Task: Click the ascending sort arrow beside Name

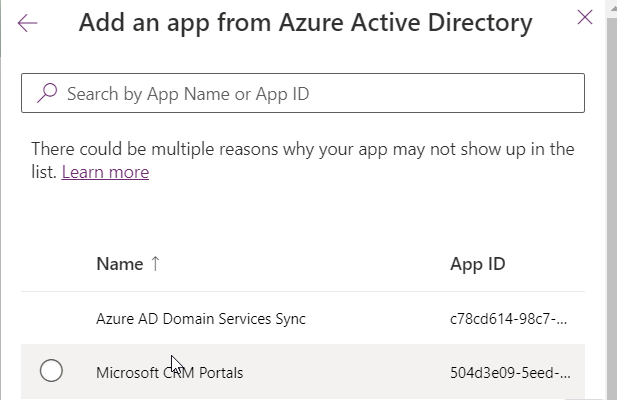Action: click(x=155, y=264)
